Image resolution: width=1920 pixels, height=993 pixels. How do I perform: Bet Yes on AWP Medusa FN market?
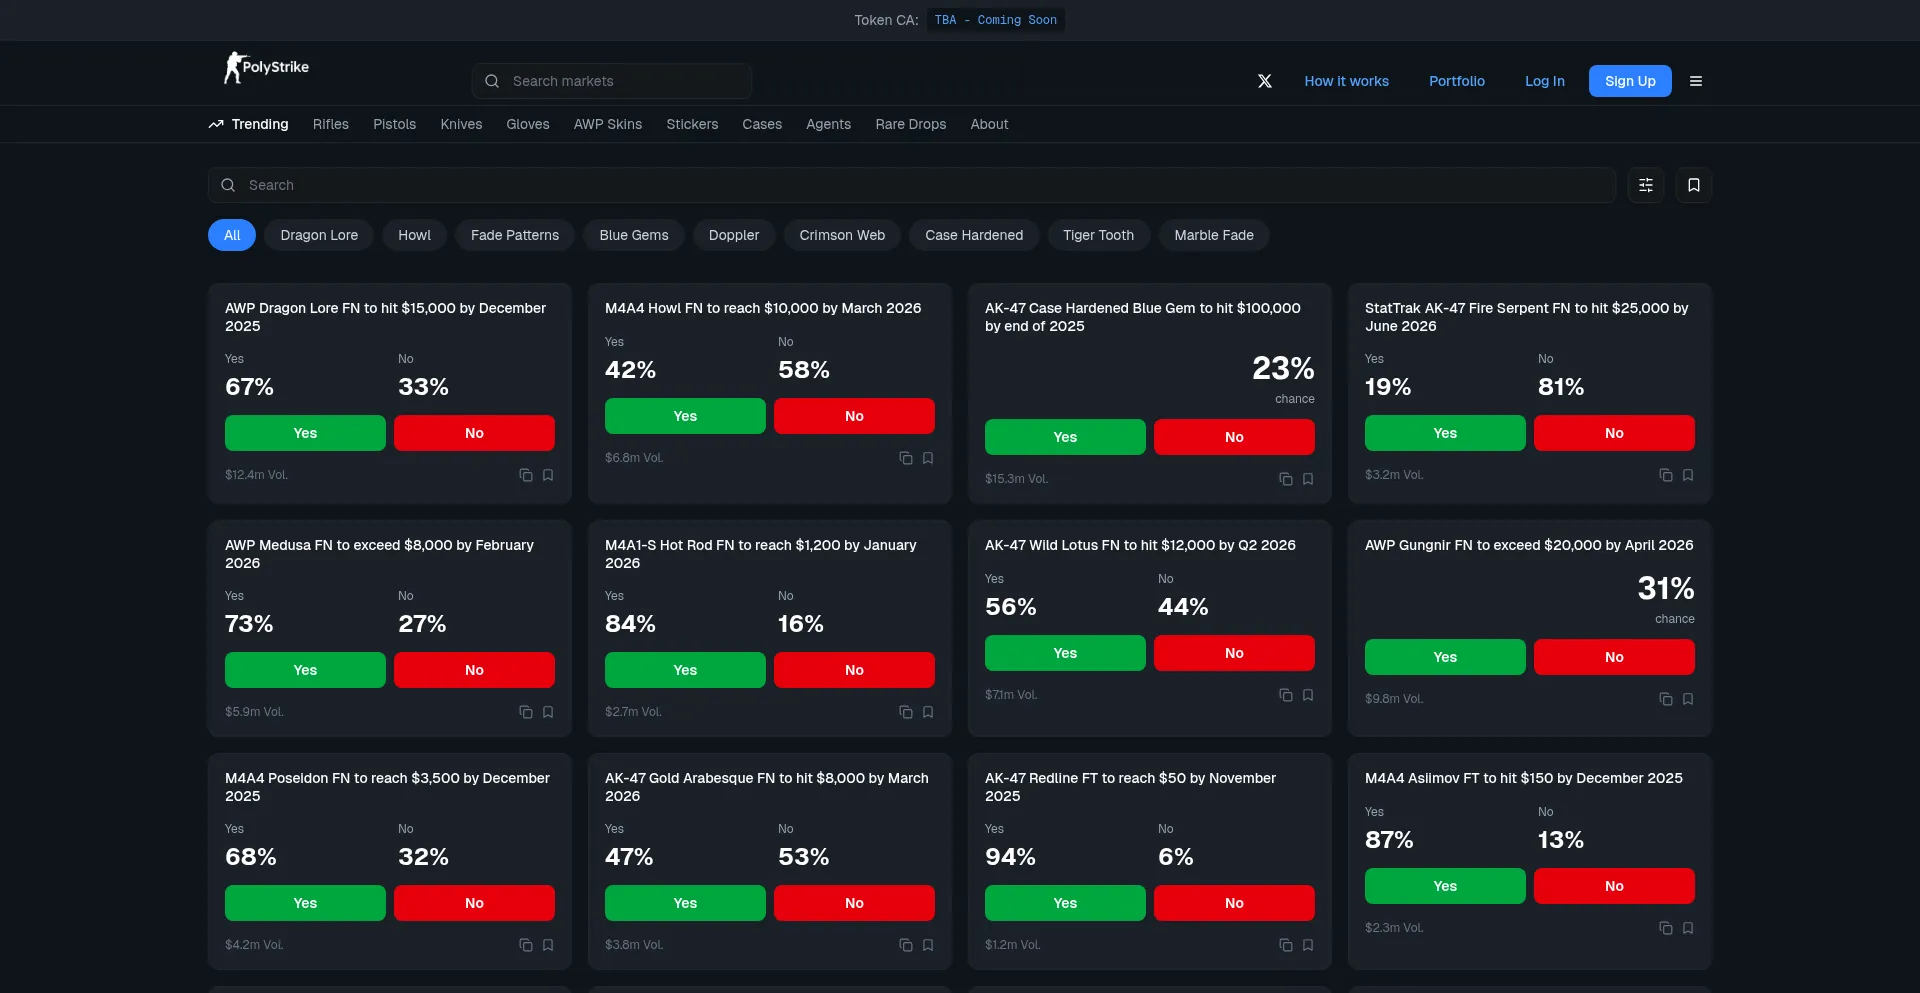coord(305,670)
